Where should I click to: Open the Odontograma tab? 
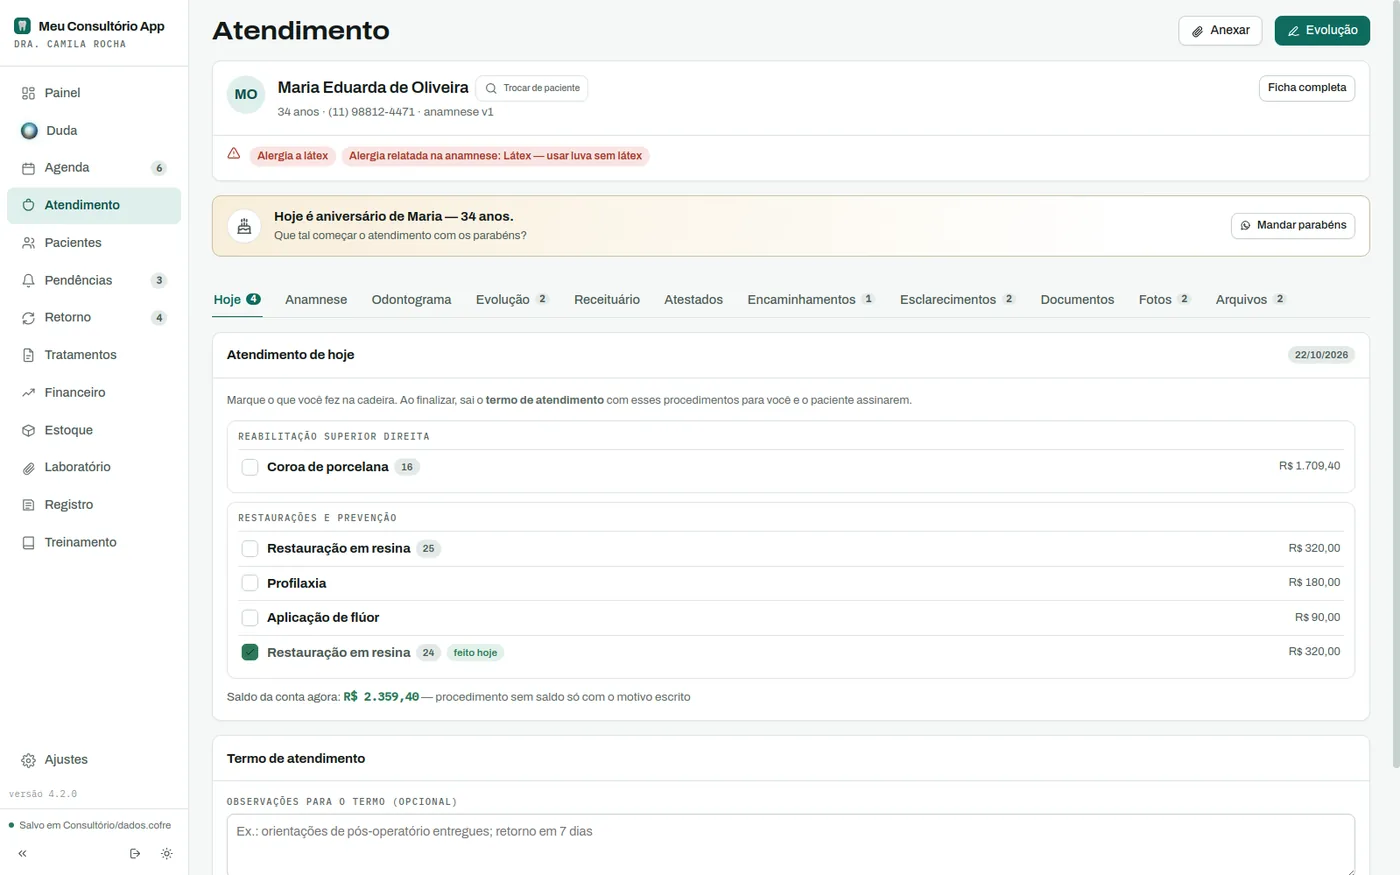coord(411,299)
